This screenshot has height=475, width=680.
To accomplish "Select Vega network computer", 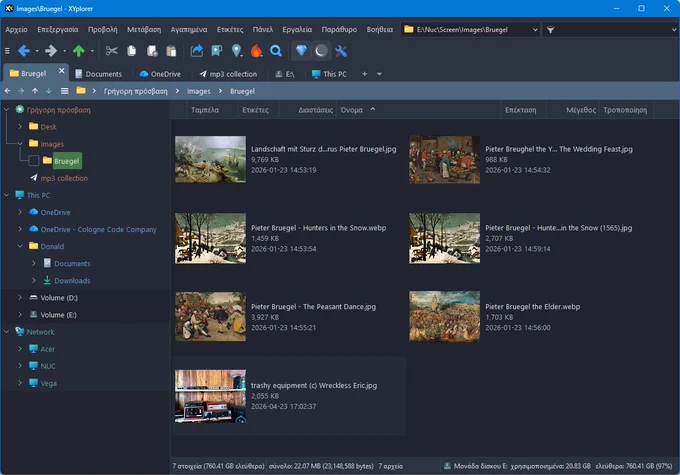I will (48, 383).
